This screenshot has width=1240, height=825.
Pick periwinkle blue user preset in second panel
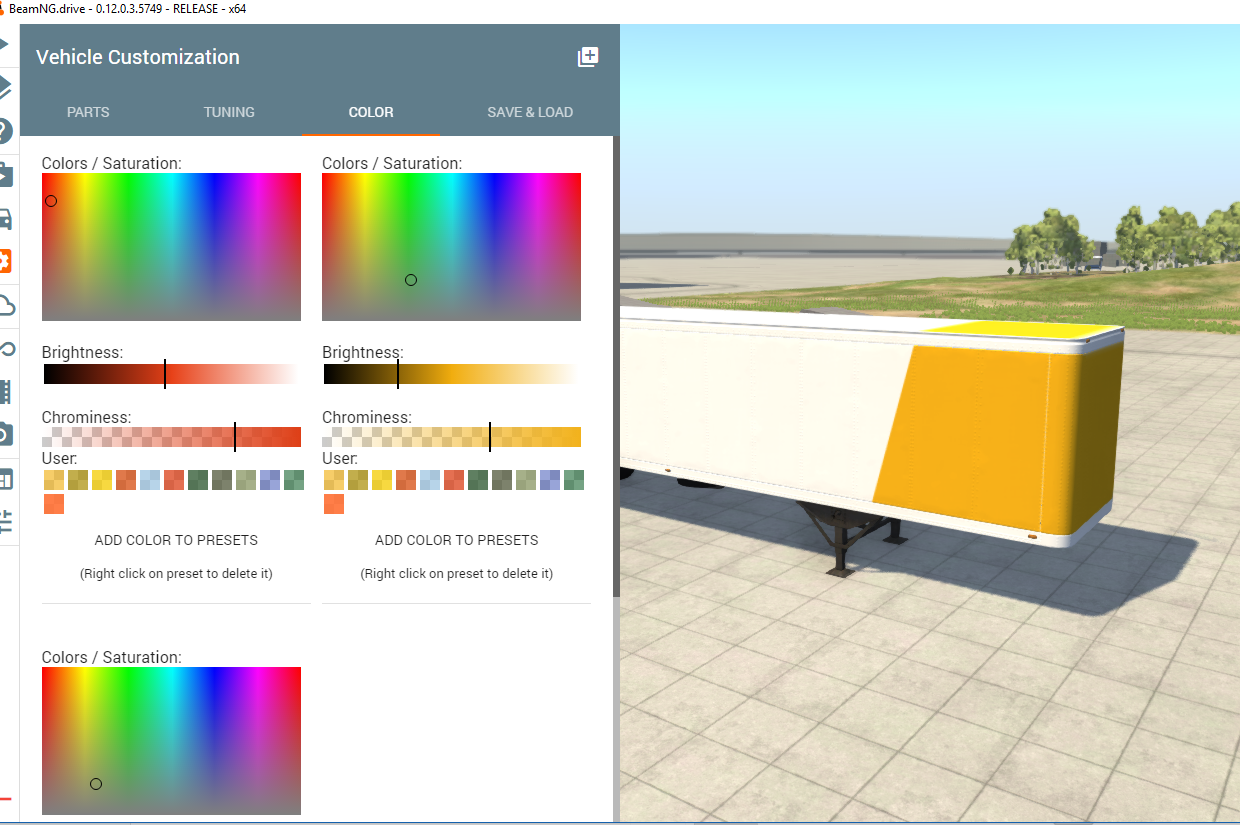(550, 480)
